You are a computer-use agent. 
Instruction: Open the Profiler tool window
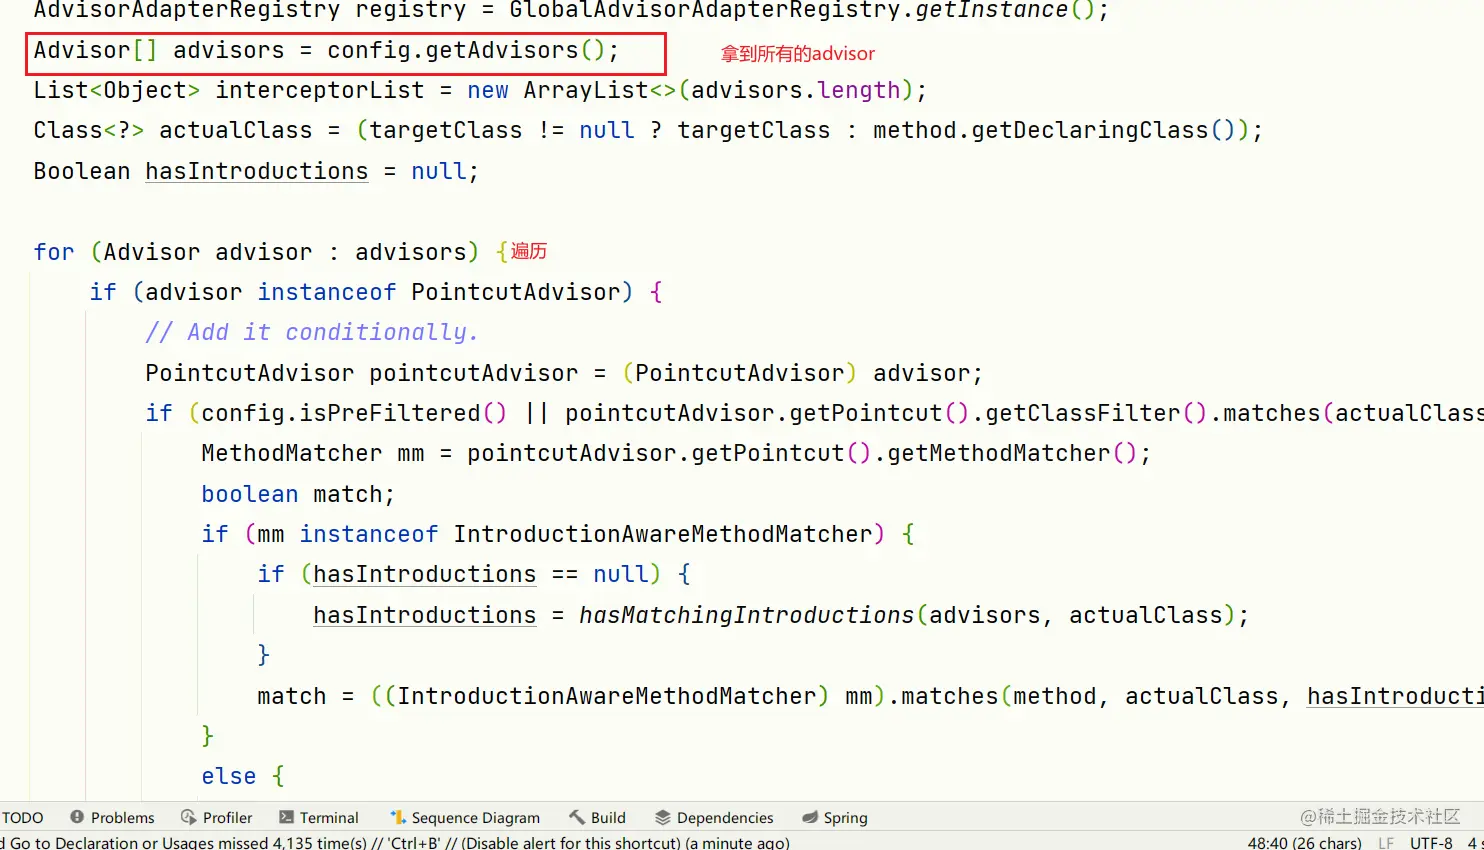coord(216,818)
